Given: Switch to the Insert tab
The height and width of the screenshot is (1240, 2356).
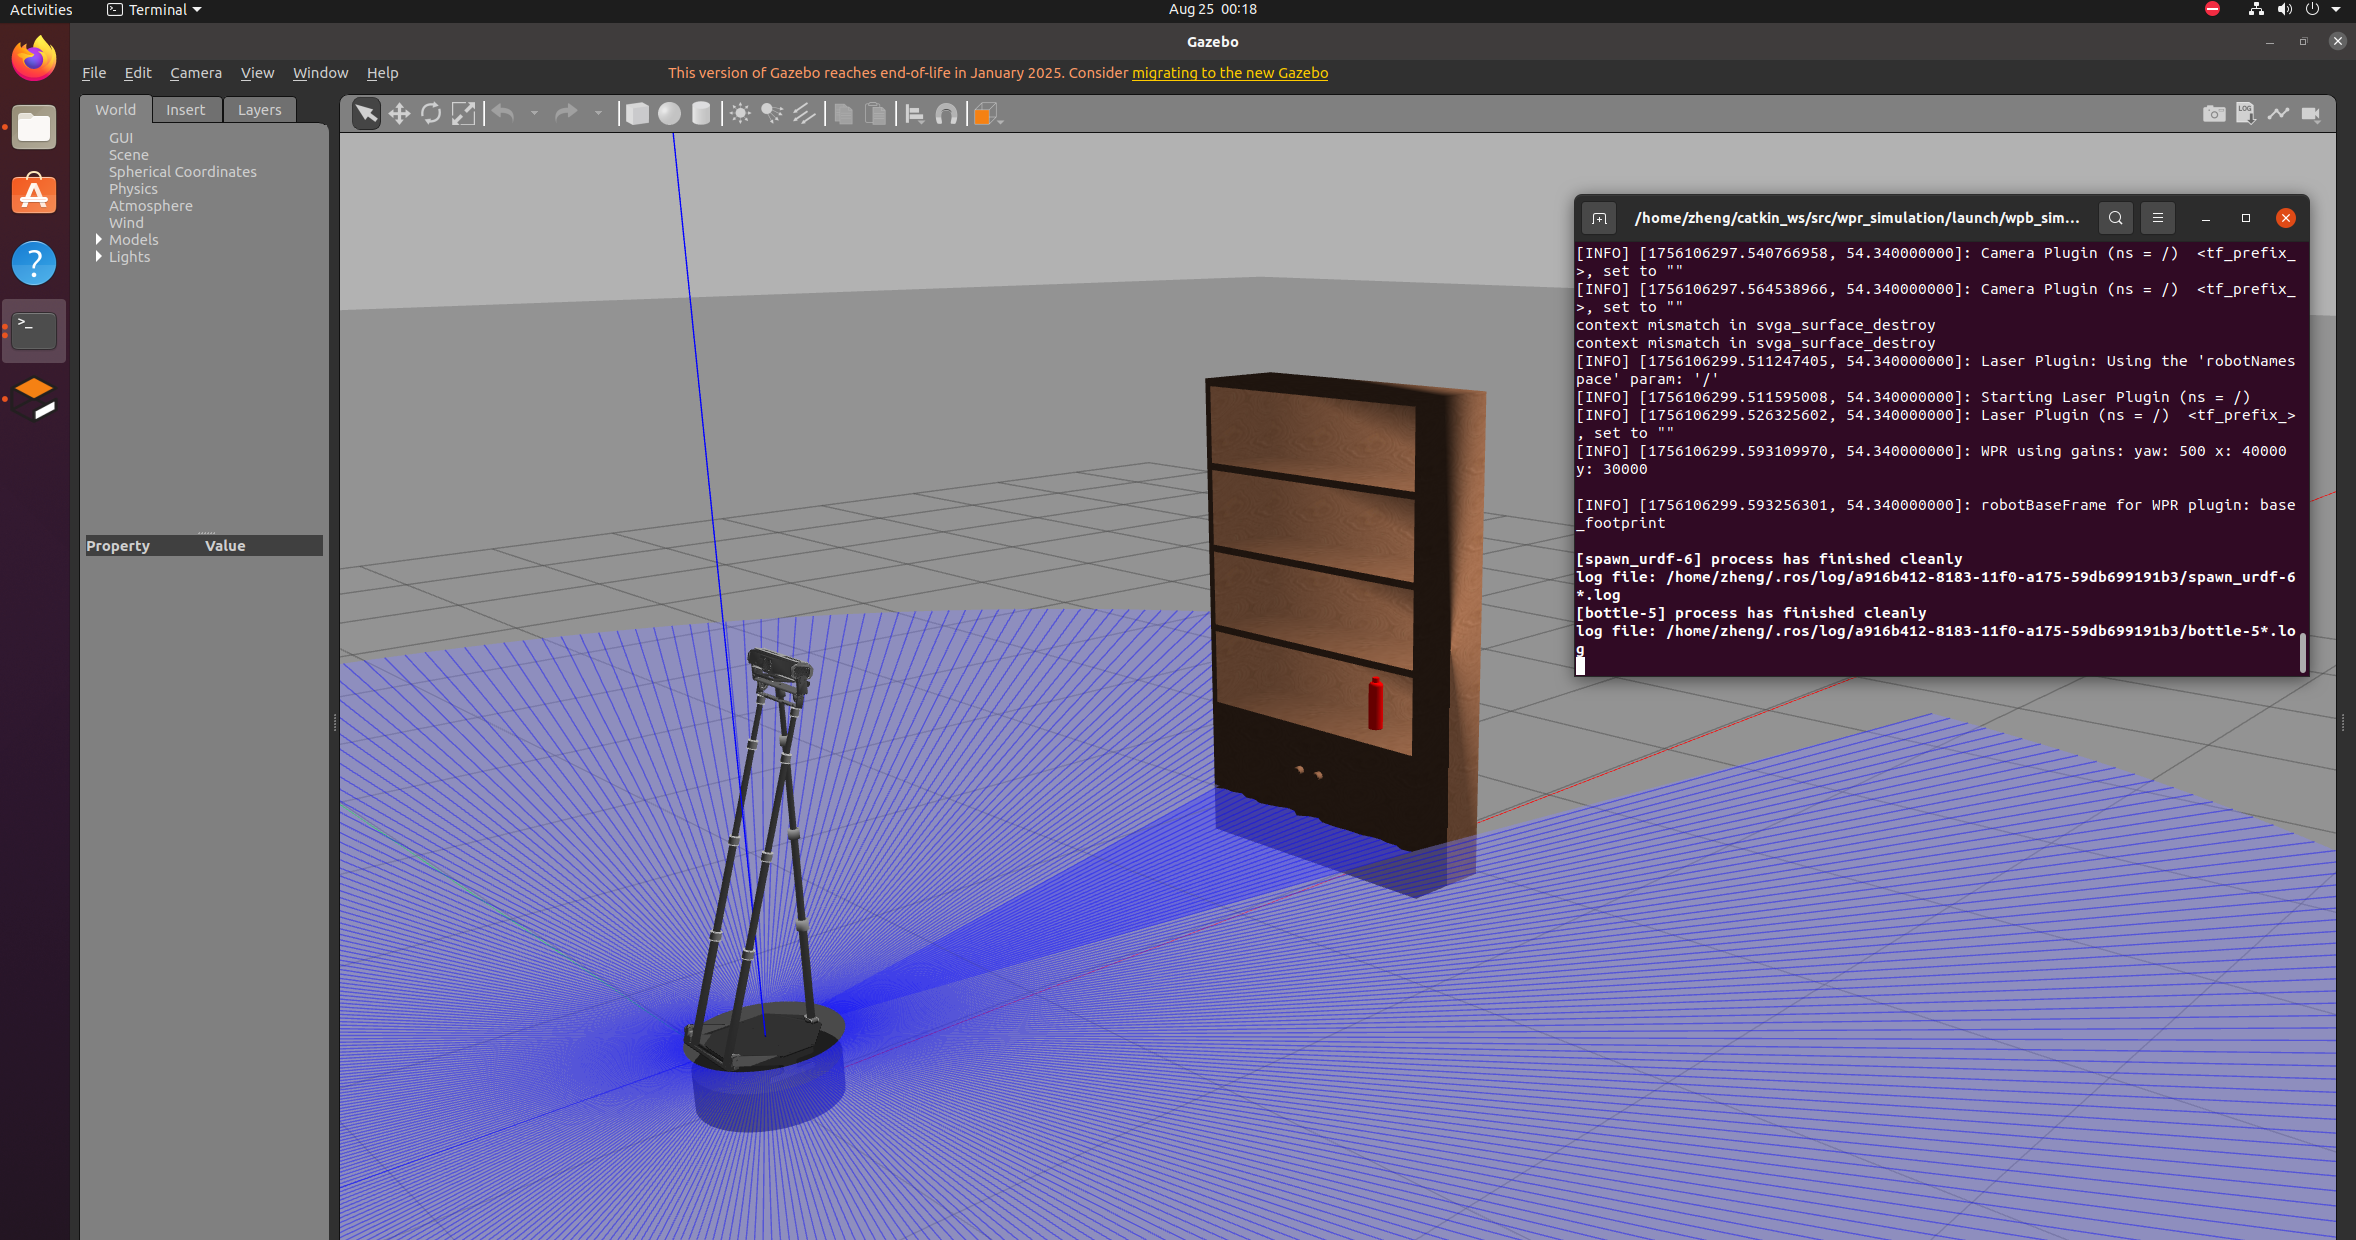Looking at the screenshot, I should (186, 109).
